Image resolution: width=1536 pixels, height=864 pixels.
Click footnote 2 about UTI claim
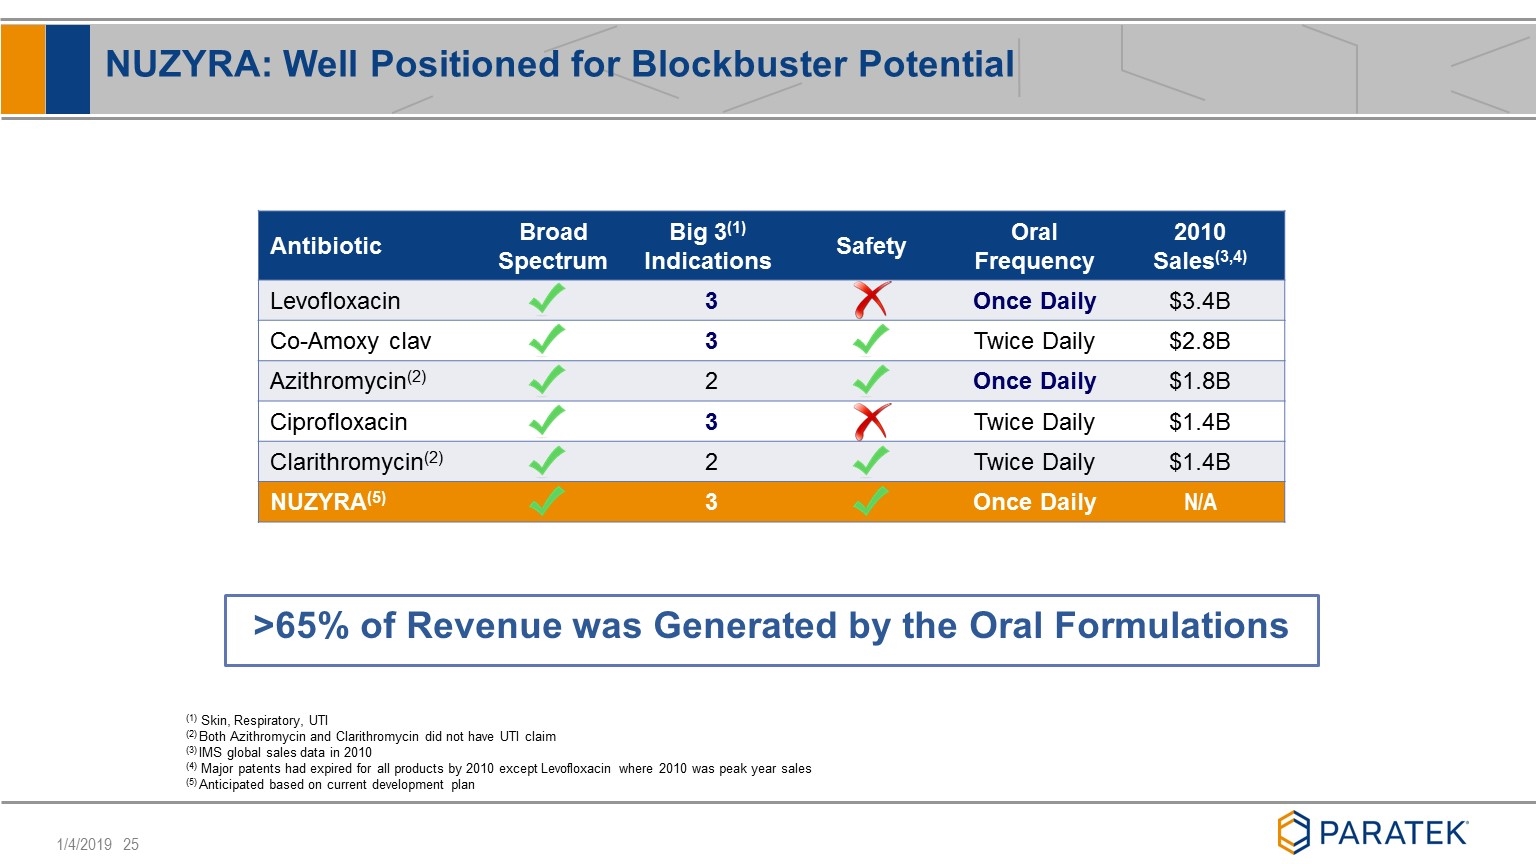click(371, 736)
